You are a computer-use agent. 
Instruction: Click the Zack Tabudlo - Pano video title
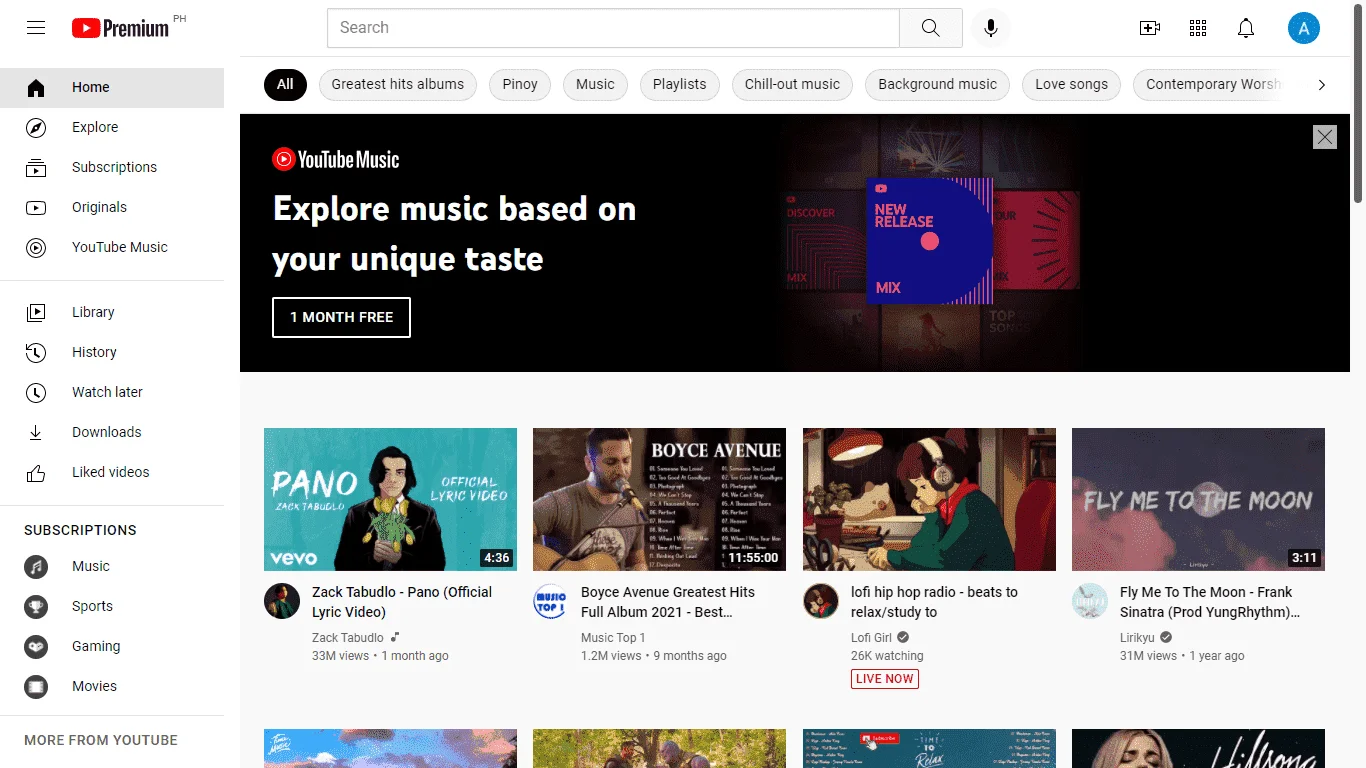tap(402, 602)
